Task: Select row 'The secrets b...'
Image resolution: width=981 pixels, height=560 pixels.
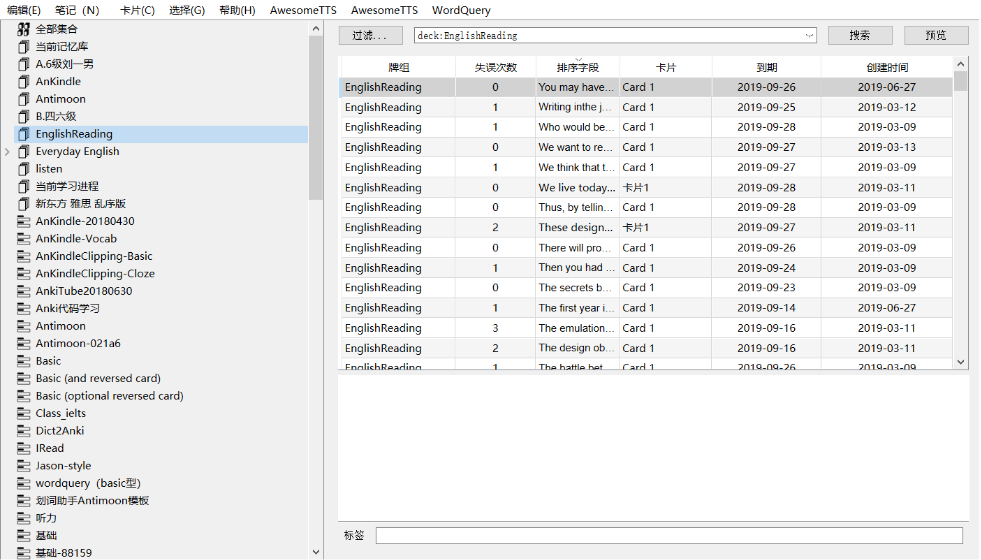Action: click(647, 288)
